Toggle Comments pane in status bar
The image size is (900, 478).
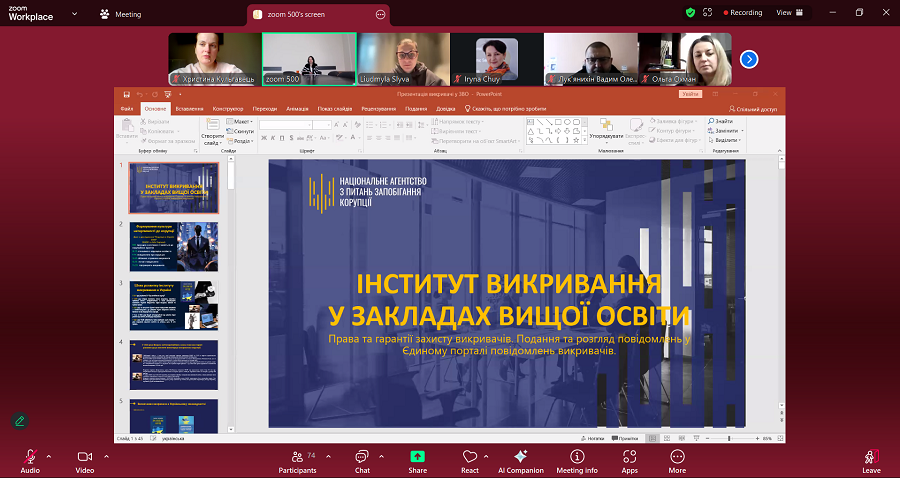pyautogui.click(x=624, y=438)
